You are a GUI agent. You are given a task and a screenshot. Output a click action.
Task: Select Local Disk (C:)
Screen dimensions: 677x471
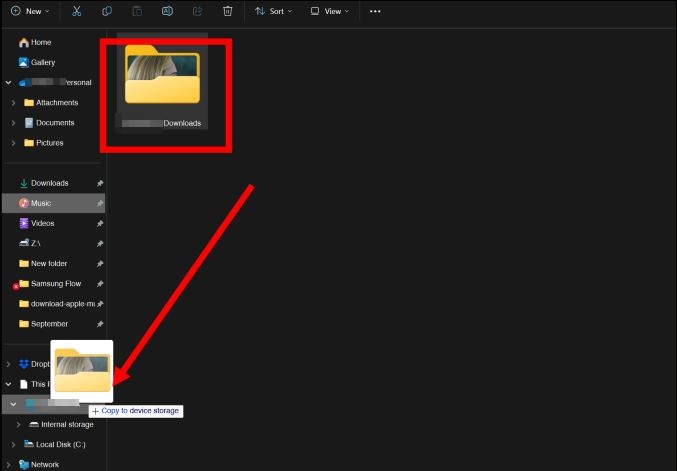pyautogui.click(x=55, y=444)
